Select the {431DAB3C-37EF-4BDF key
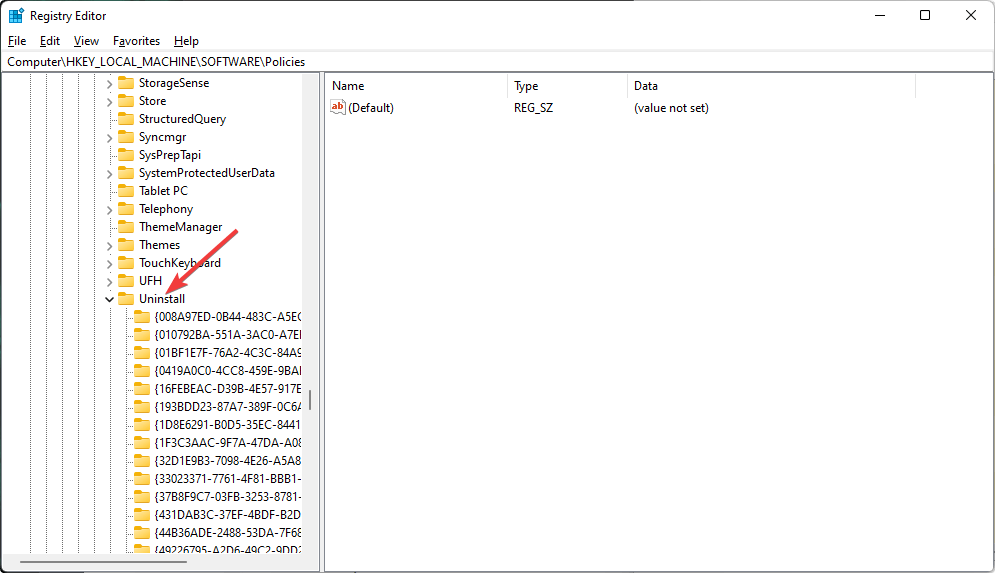The height and width of the screenshot is (573, 995). coord(228,515)
